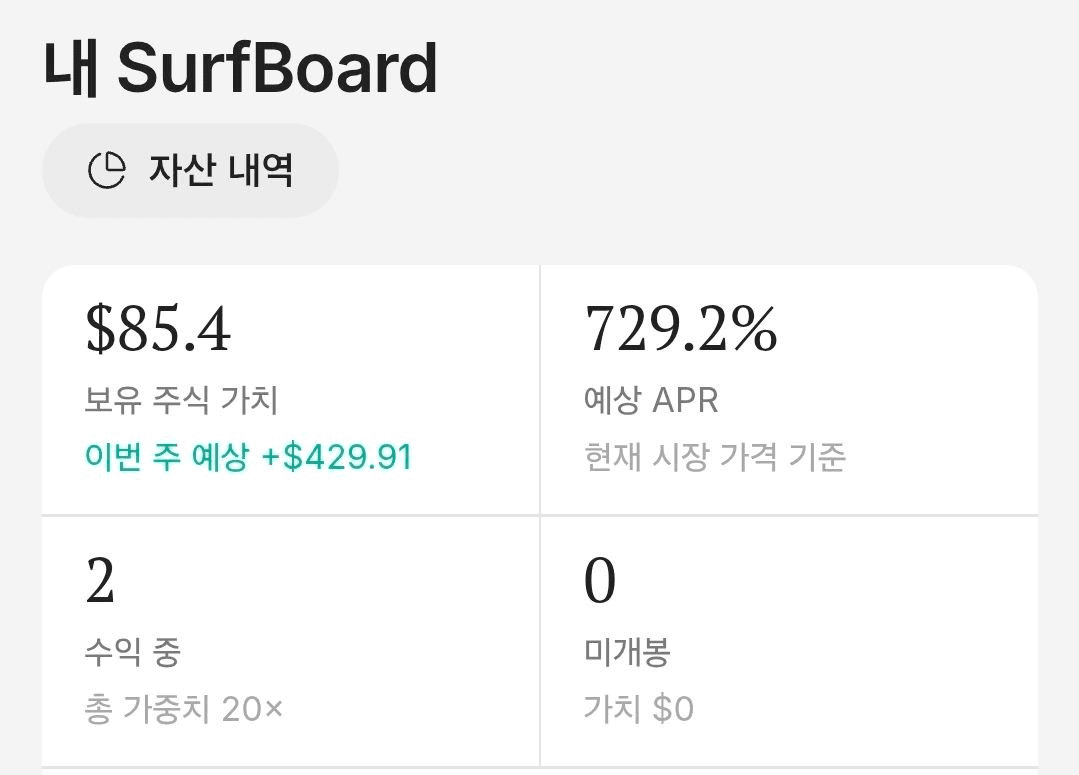1079x775 pixels.
Task: Click the 20× weight multiplier value
Action: click(x=252, y=709)
